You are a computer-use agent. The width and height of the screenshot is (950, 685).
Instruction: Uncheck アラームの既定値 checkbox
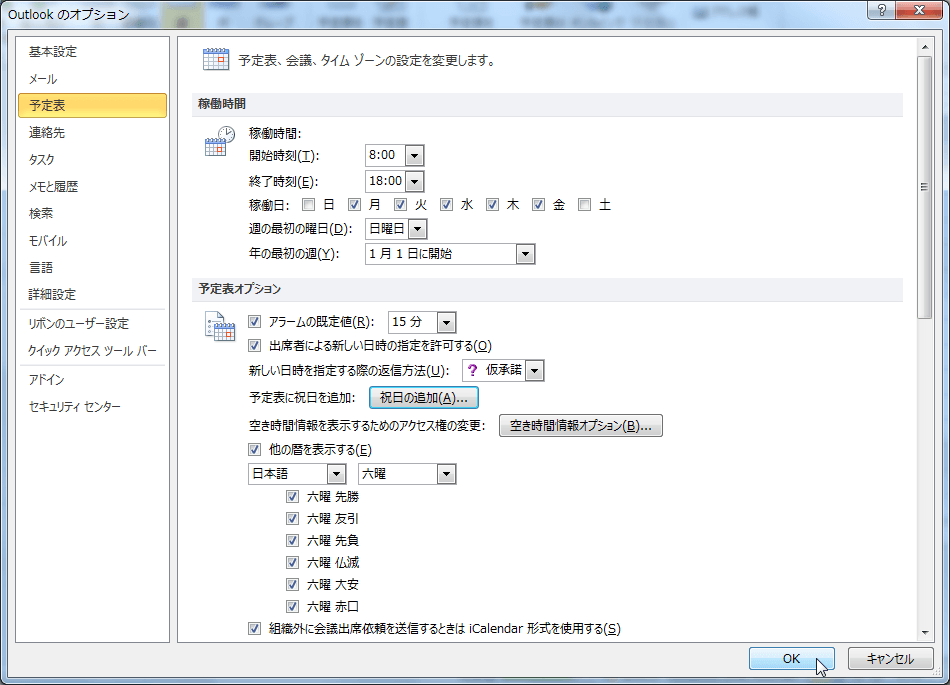(254, 322)
